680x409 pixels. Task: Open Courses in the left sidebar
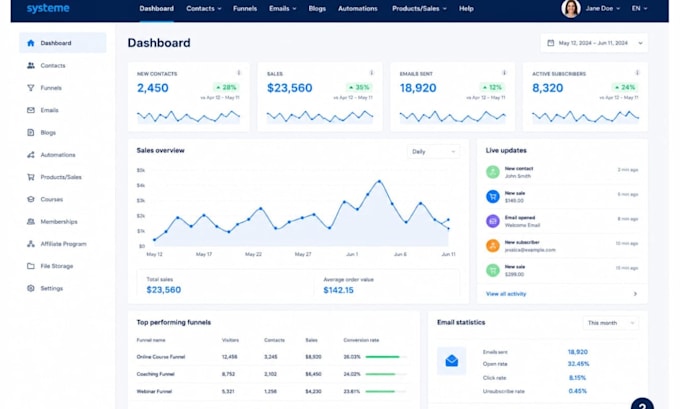[45, 200]
